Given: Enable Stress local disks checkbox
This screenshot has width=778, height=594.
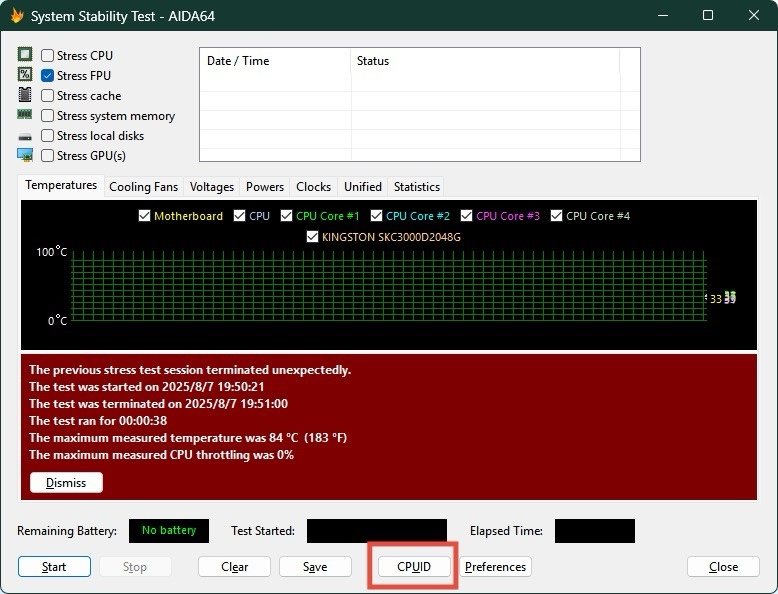Looking at the screenshot, I should 47,135.
